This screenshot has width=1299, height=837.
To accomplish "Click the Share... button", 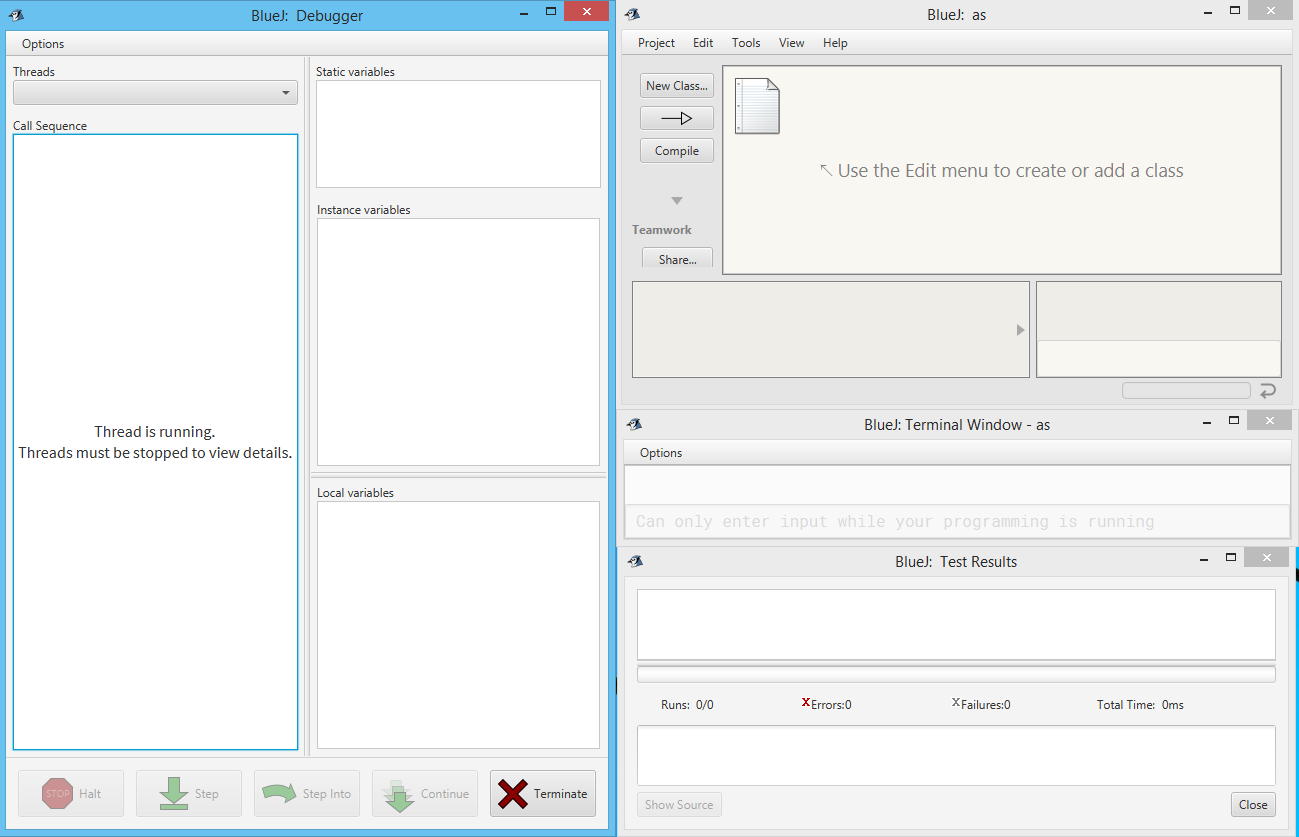I will 677,259.
